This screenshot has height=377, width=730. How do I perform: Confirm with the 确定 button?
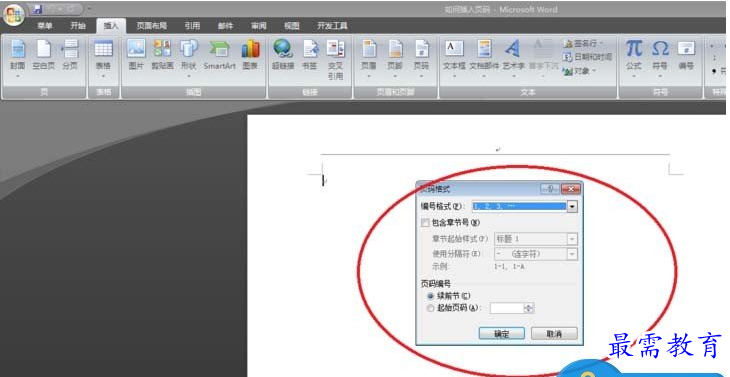(502, 334)
